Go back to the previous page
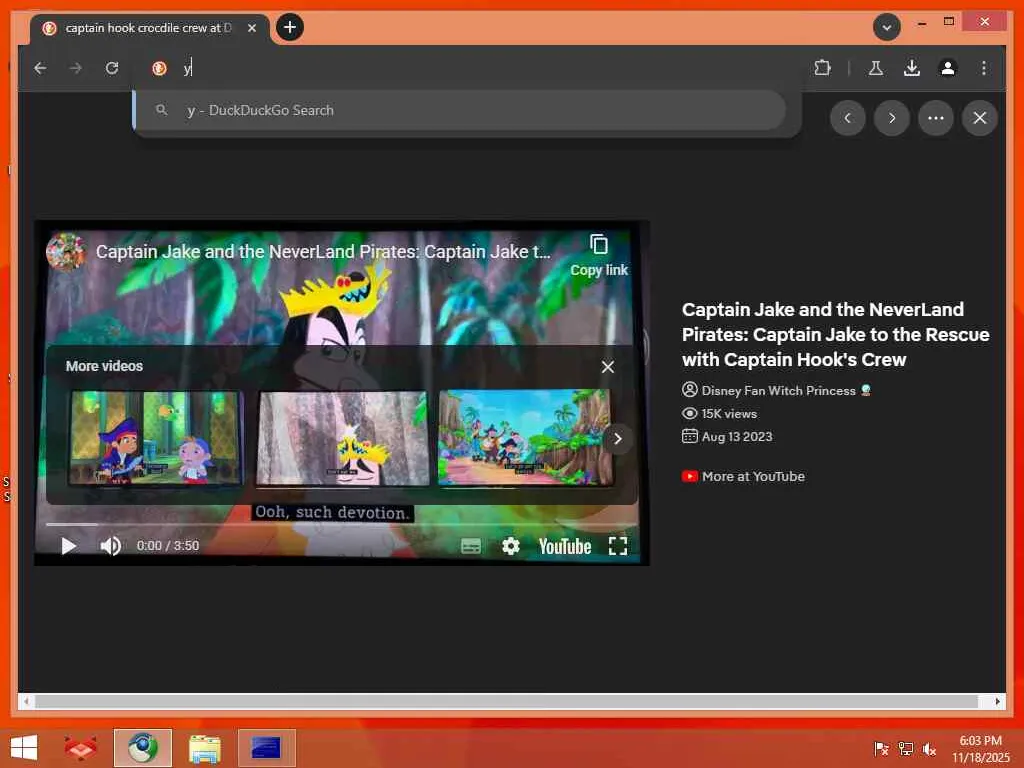Viewport: 1024px width, 768px height. pos(40,68)
